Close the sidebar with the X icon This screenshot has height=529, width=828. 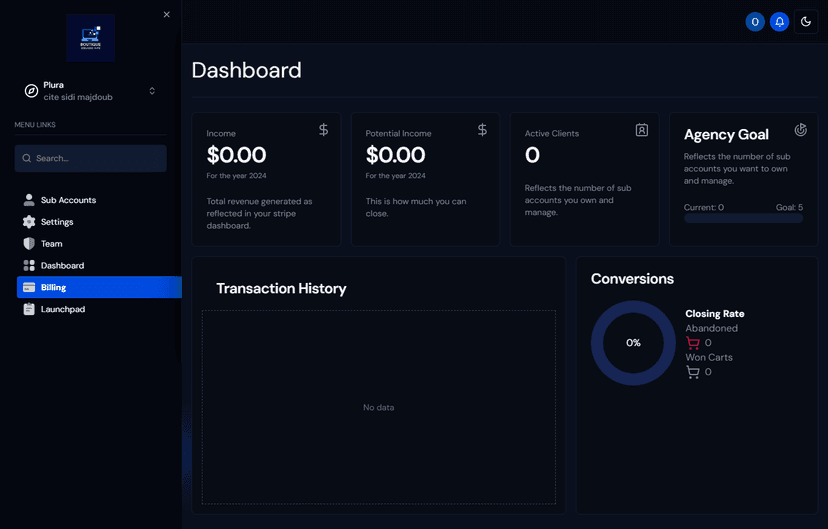[x=166, y=15]
